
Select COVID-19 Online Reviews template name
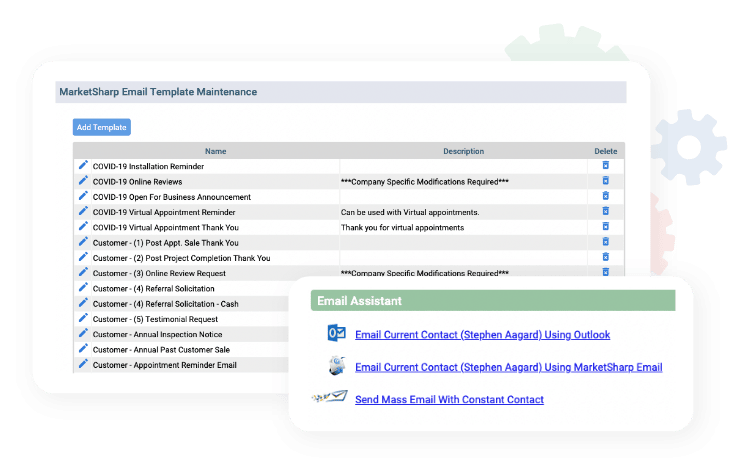137,182
